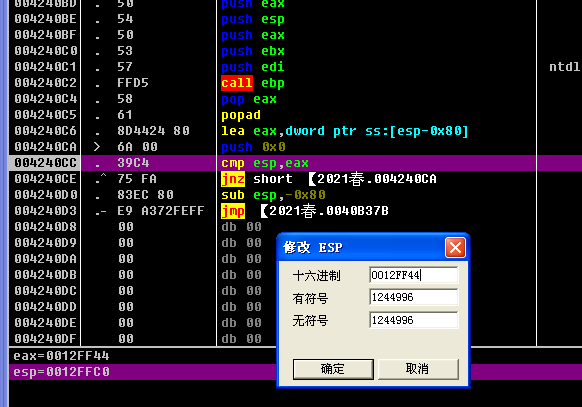Select lea eax,dword ptr ss:[esp-0x80] line
Screen dimensions: 582x407
coord(345,131)
